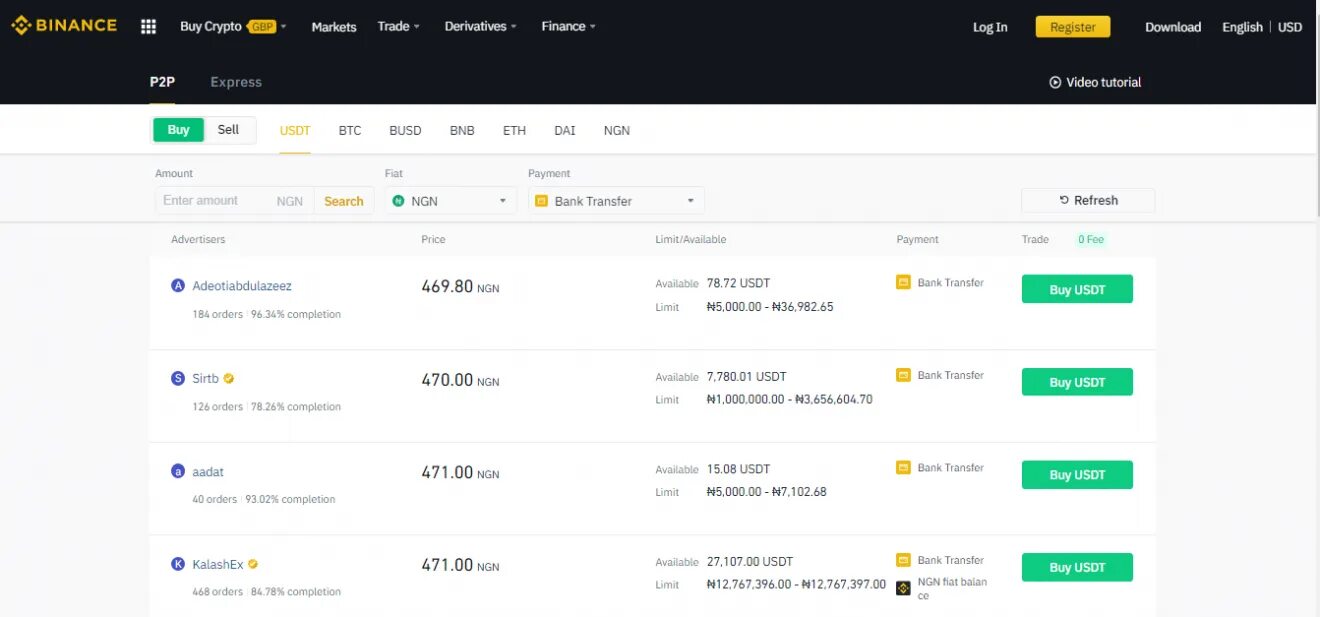Select the BTC coin tab
The height and width of the screenshot is (617, 1320).
[x=350, y=131]
